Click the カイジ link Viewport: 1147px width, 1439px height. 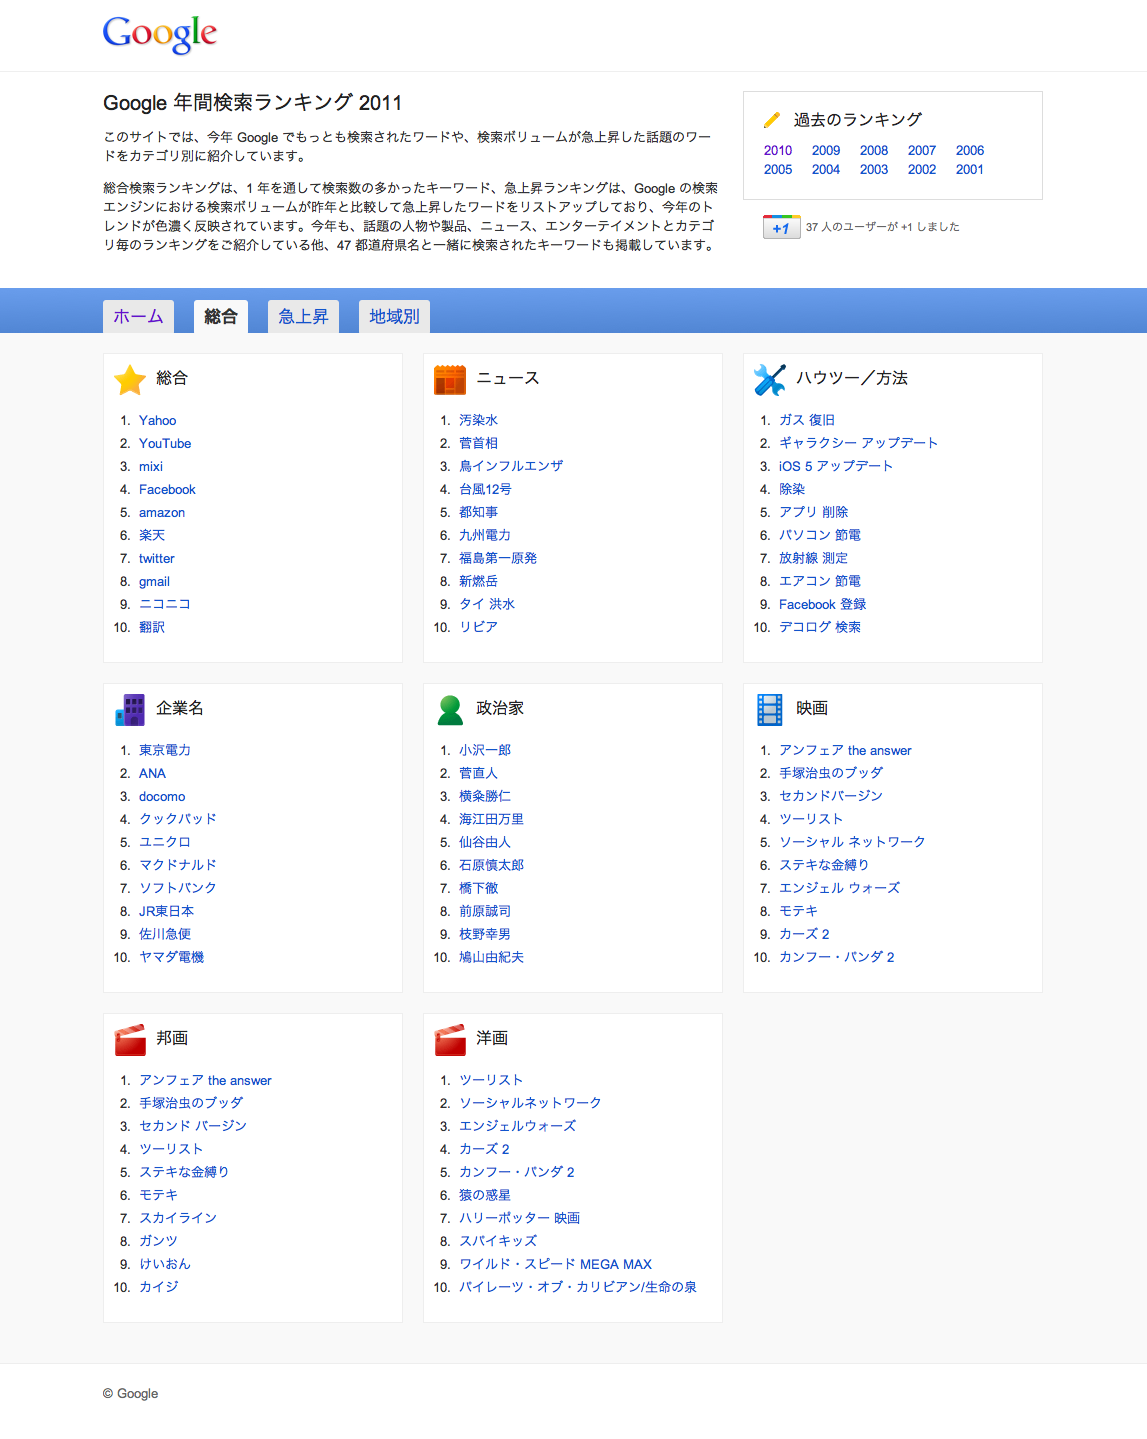[x=158, y=1288]
